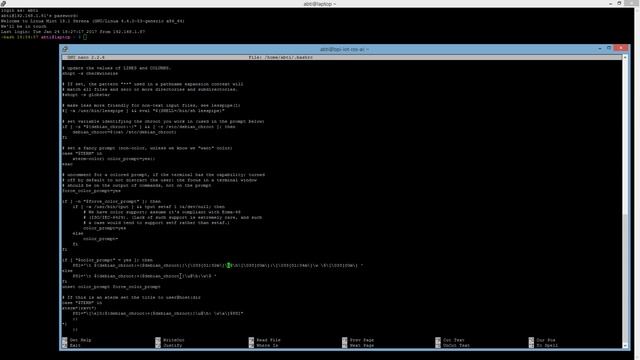
Task: Close the nano PuTTY window
Action: pyautogui.click(x=621, y=49)
